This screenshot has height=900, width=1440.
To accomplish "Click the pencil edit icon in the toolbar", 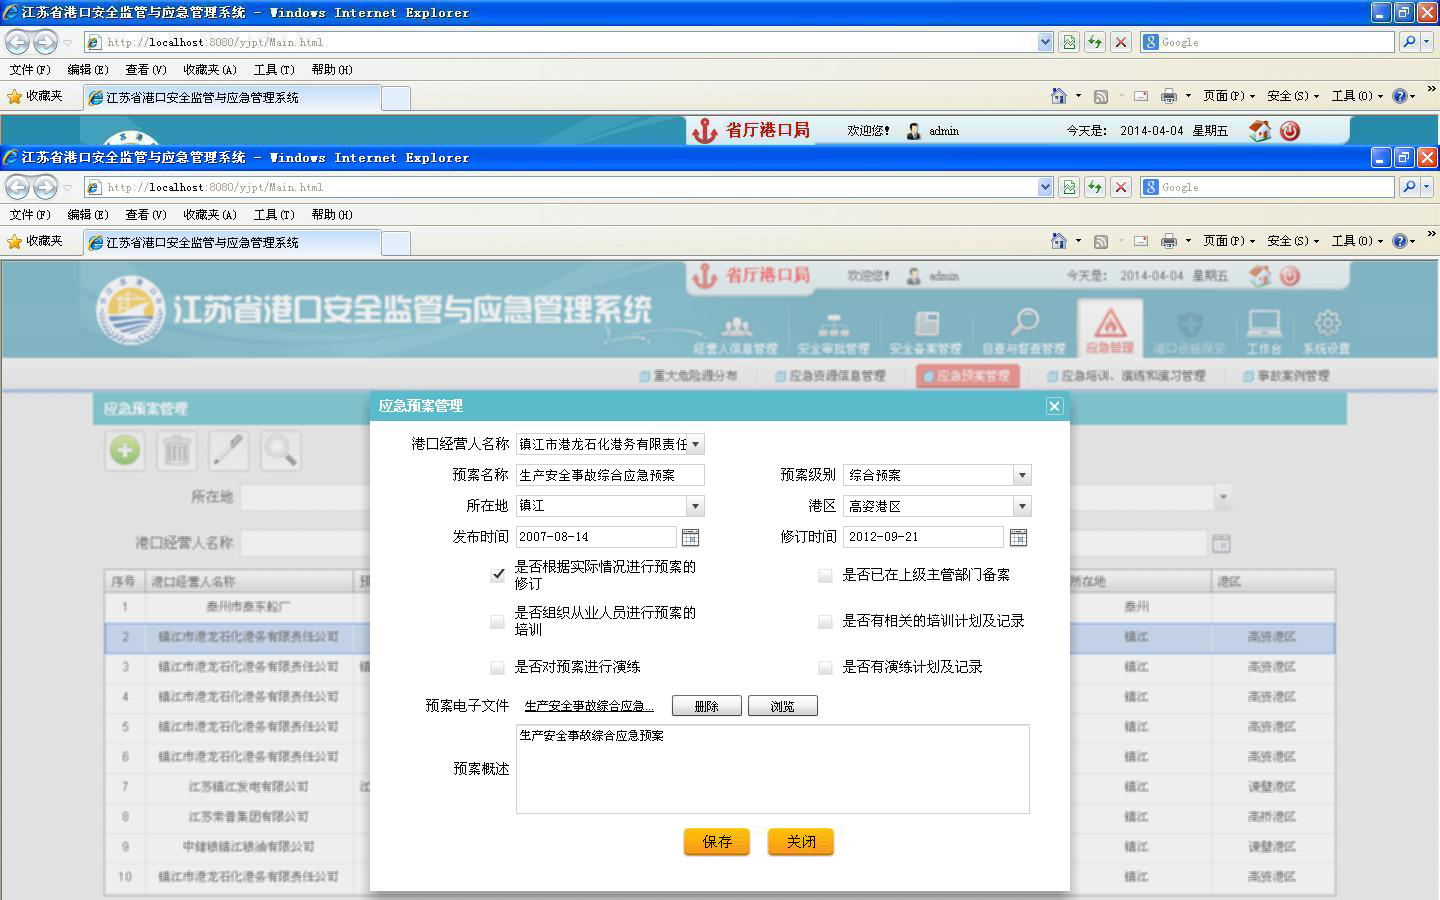I will (x=229, y=451).
